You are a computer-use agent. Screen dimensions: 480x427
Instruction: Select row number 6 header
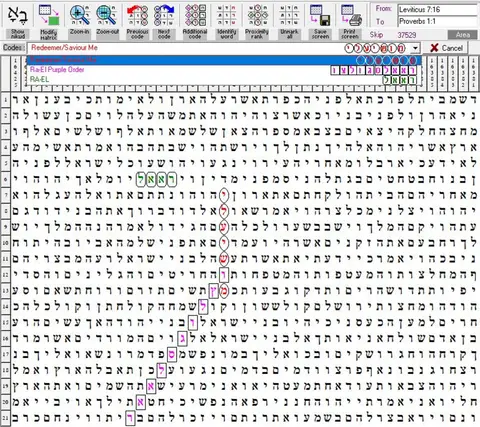5,179
